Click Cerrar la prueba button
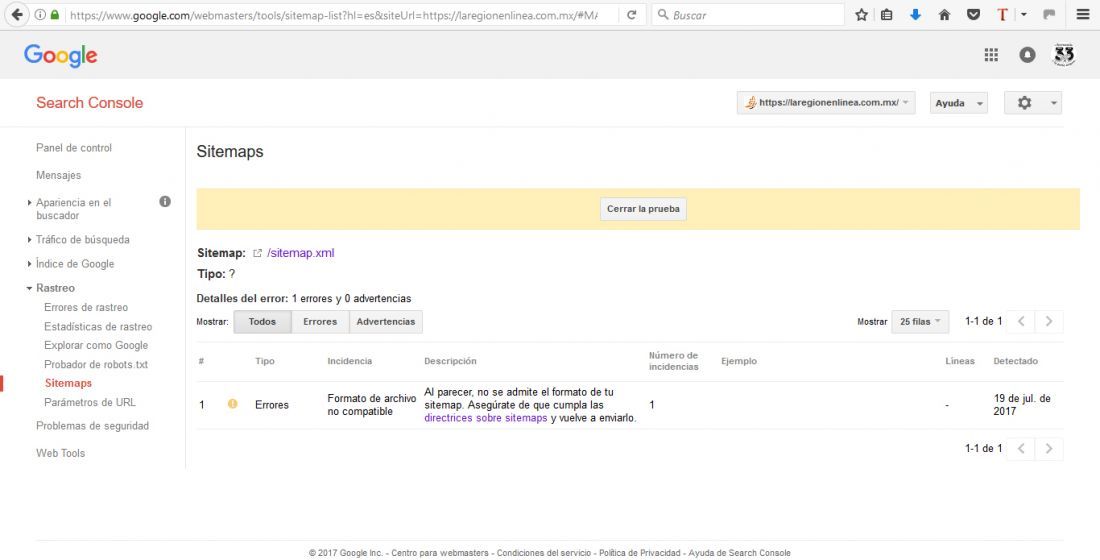Screen dimensions: 1100x560 643,209
